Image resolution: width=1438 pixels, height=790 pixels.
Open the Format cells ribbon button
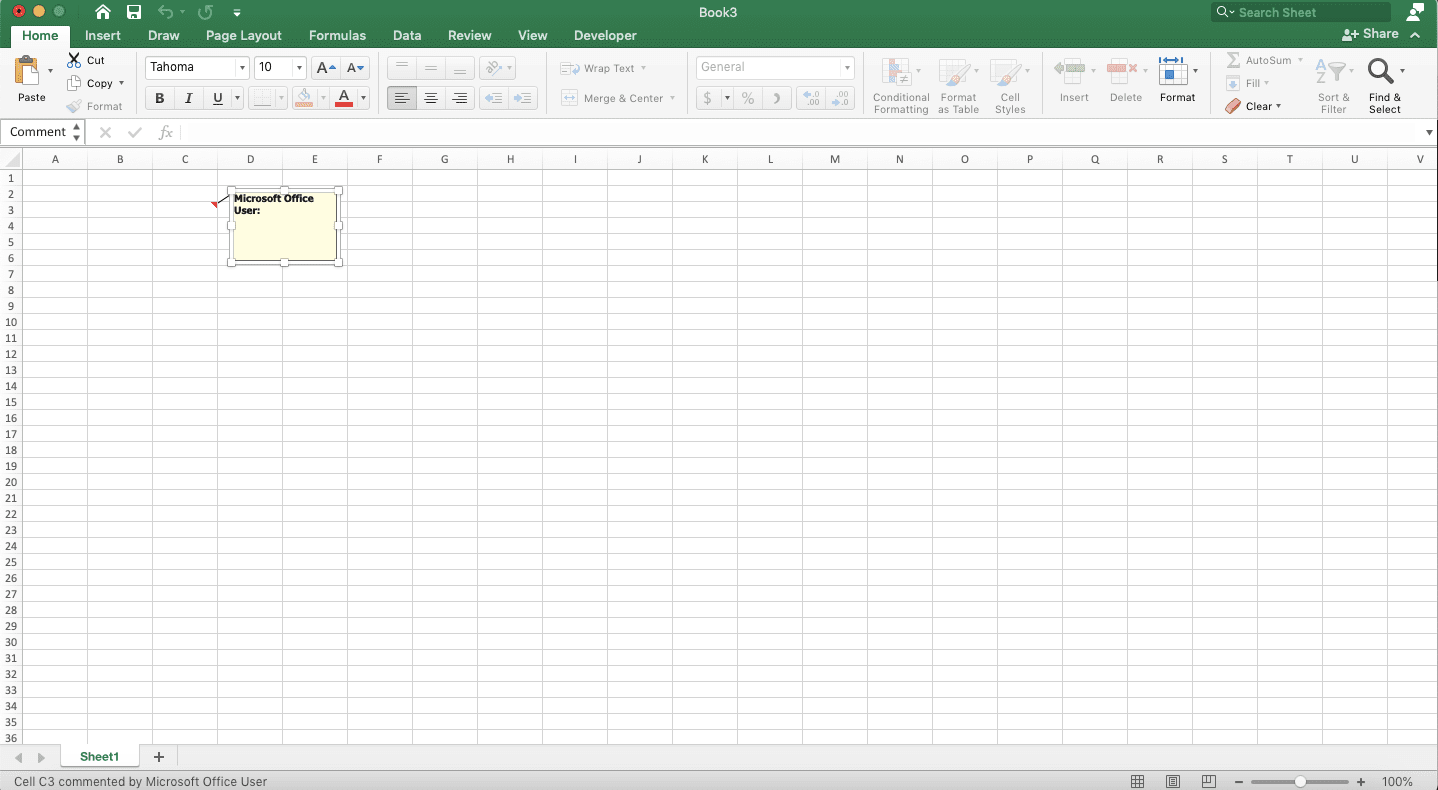pyautogui.click(x=1177, y=80)
